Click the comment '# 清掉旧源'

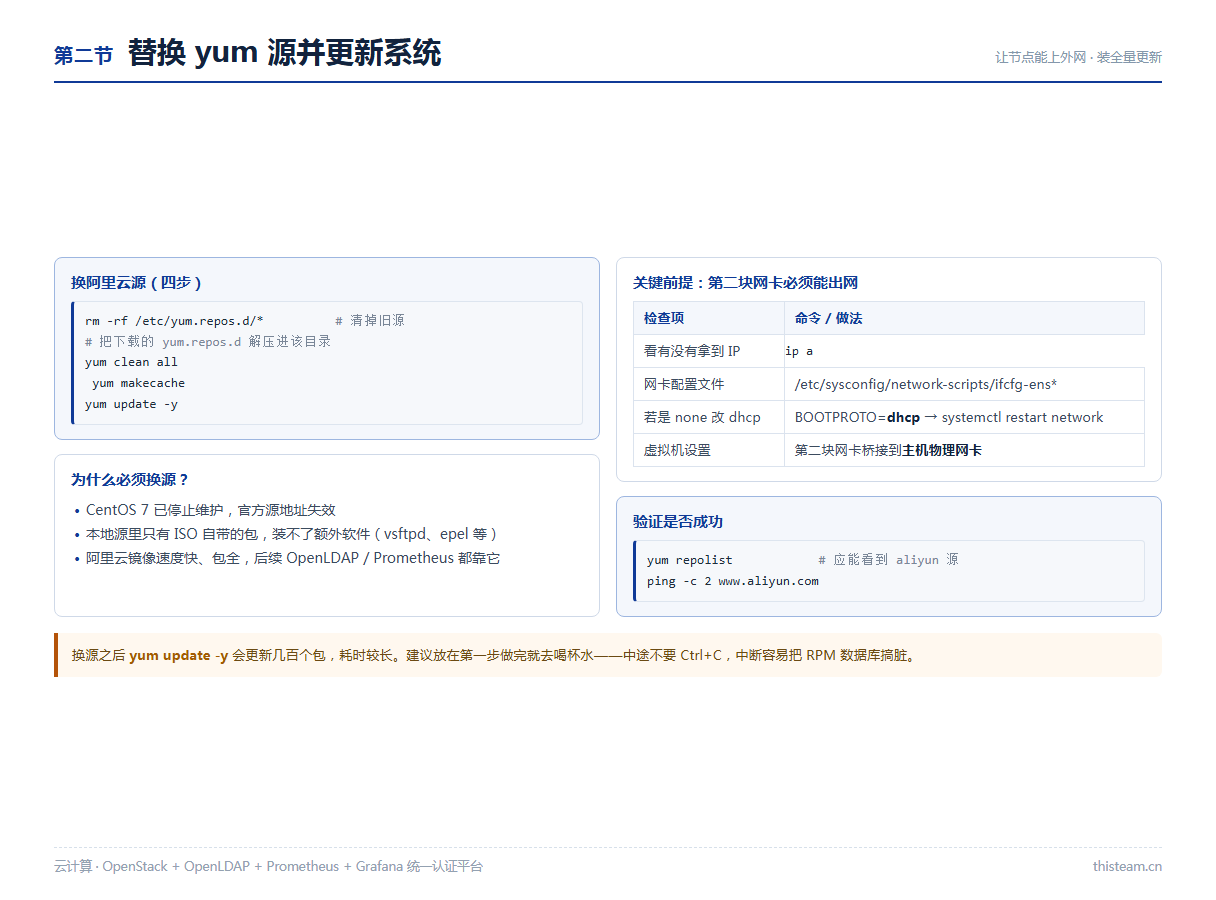coord(370,320)
